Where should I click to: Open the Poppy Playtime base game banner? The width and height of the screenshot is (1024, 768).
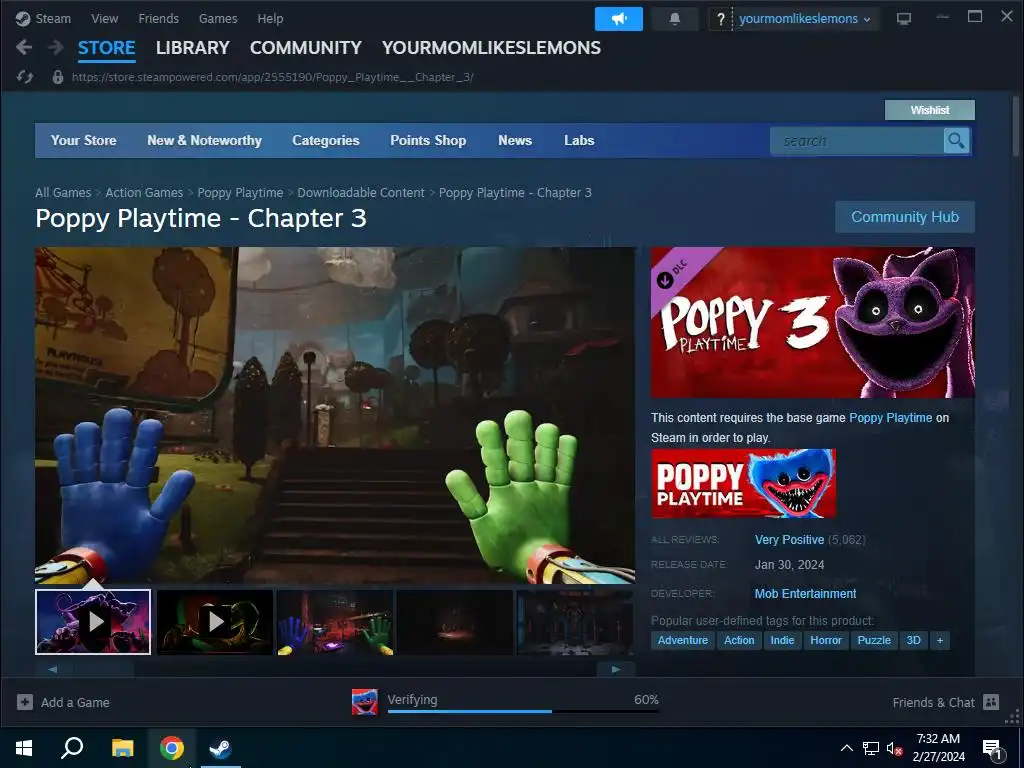pyautogui.click(x=743, y=483)
